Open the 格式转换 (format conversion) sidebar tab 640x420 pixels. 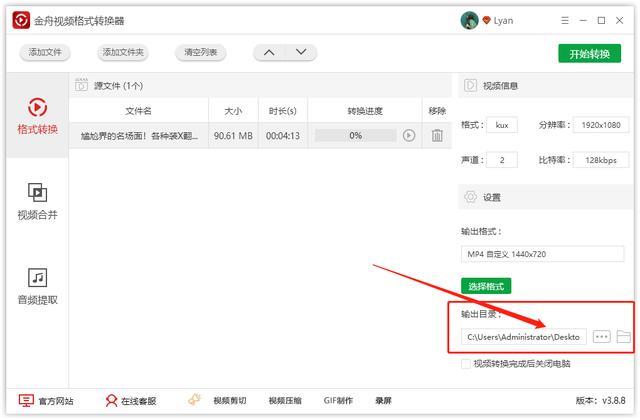click(x=37, y=116)
